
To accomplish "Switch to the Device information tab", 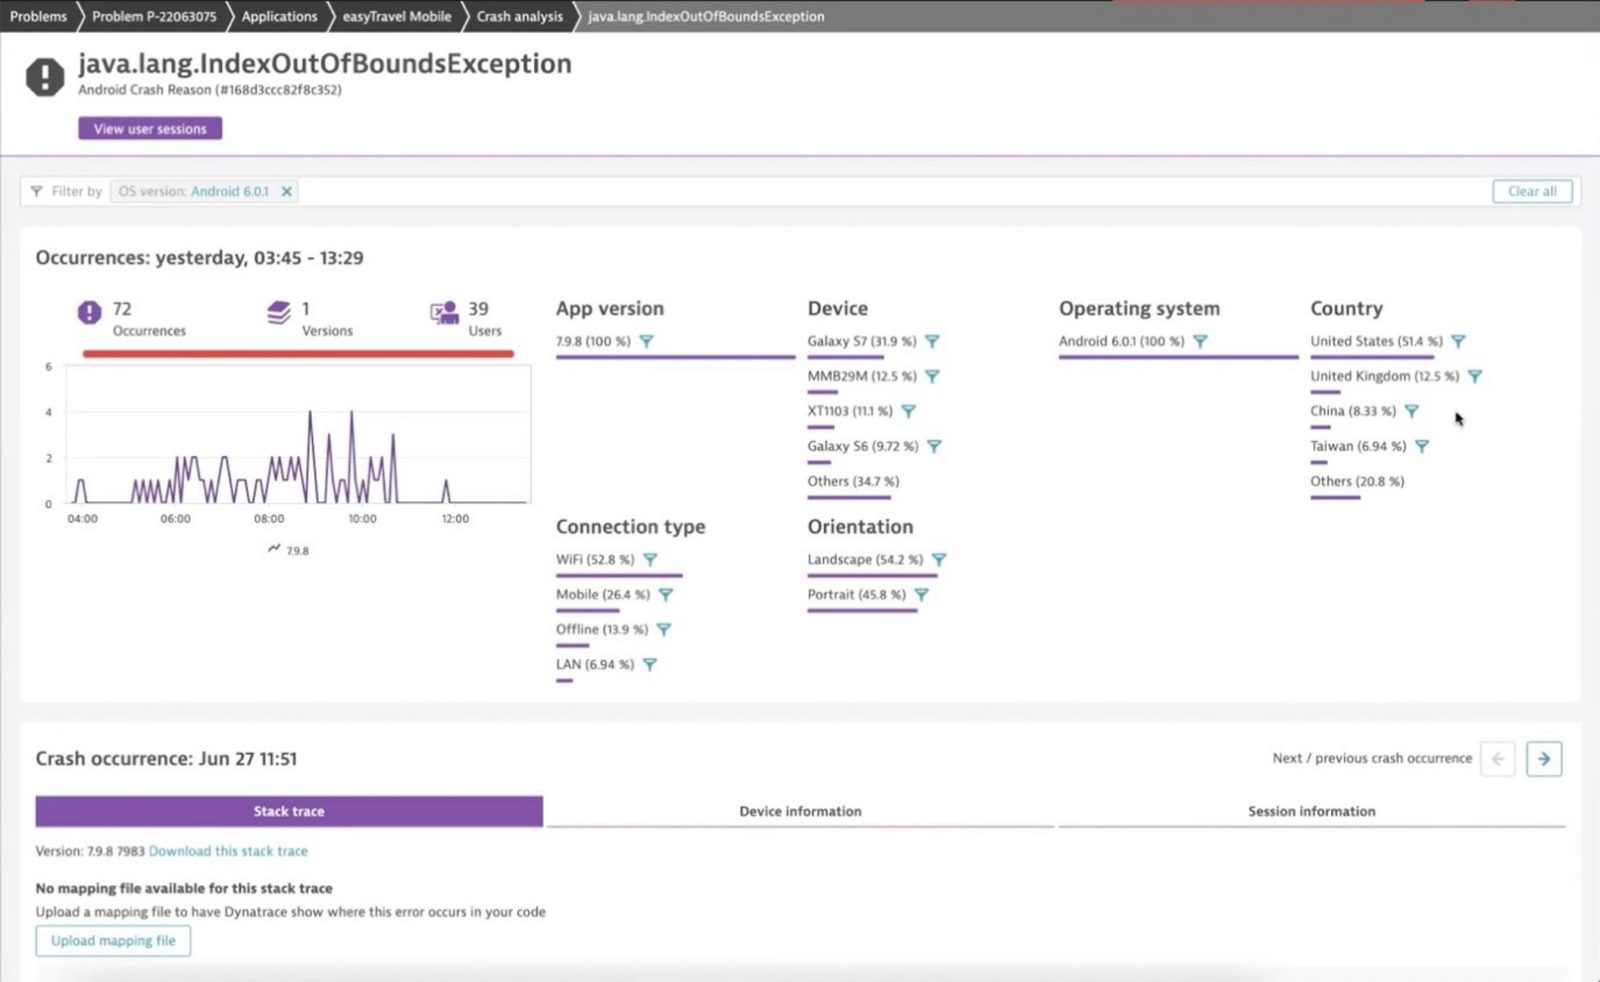I will pyautogui.click(x=799, y=811).
